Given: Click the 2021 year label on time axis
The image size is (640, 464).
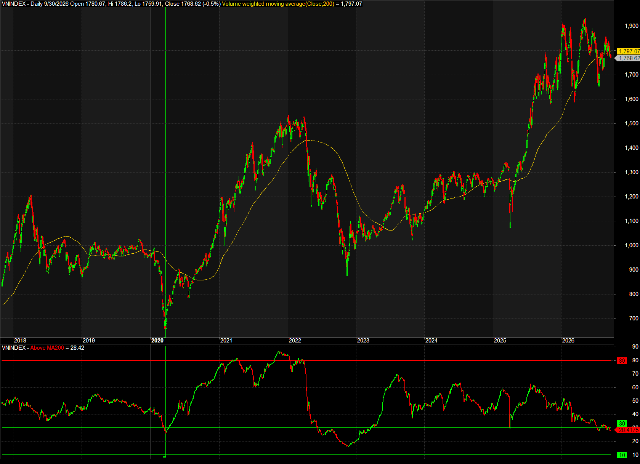Looking at the screenshot, I should 226,340.
